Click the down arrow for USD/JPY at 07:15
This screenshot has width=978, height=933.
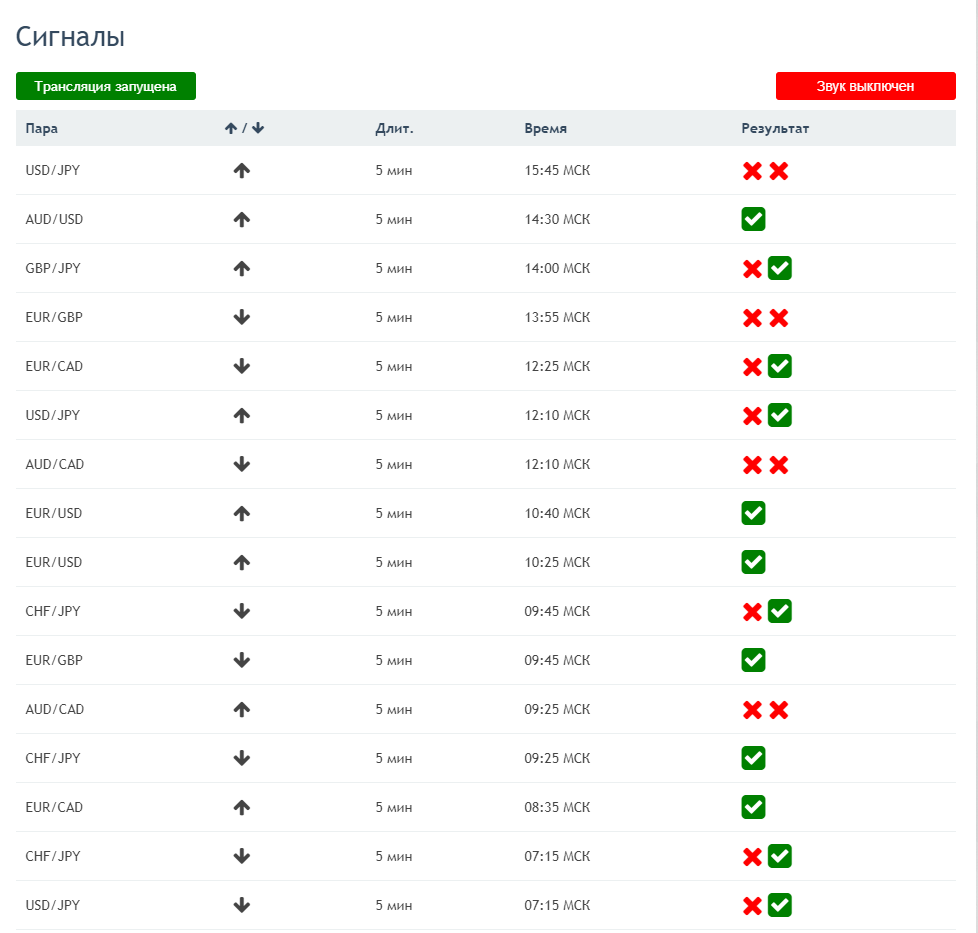(x=242, y=906)
